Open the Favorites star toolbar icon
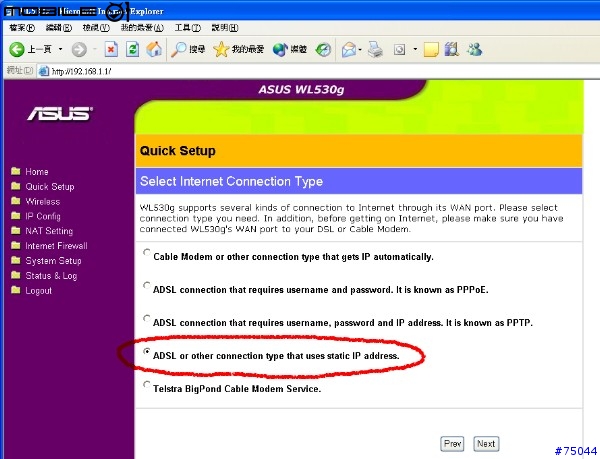This screenshot has width=600, height=459. point(221,49)
